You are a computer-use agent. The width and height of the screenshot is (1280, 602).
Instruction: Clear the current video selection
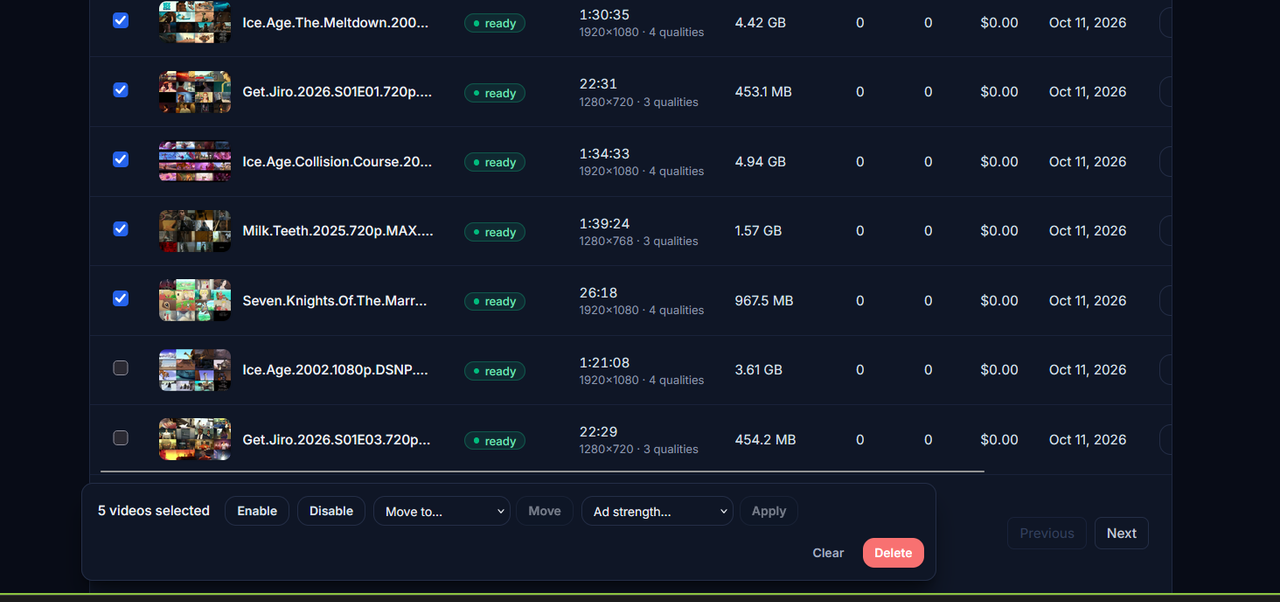pyautogui.click(x=828, y=553)
